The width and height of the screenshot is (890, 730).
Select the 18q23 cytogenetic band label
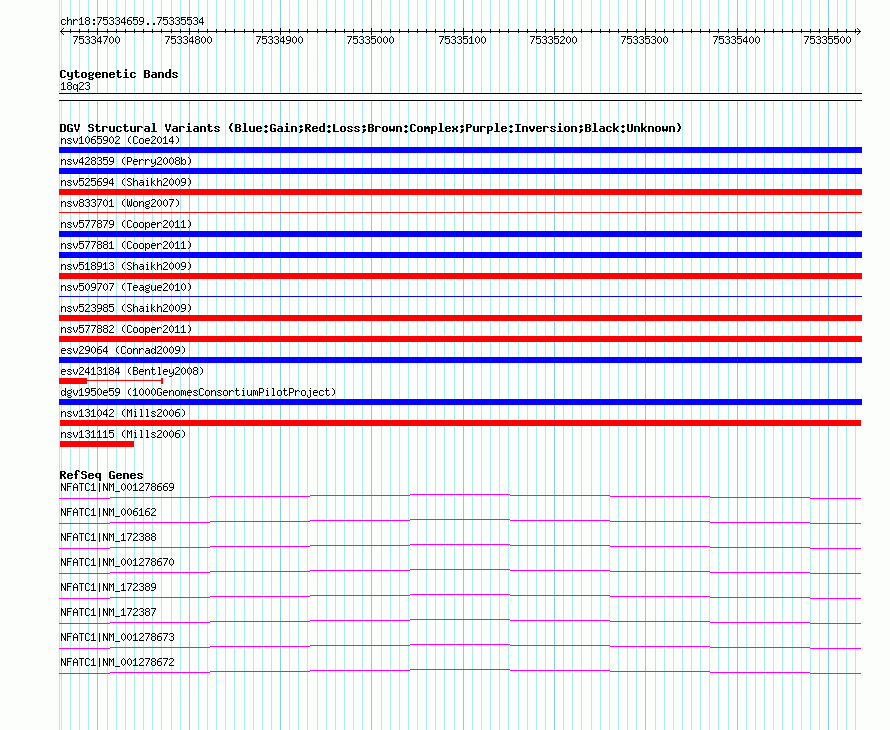tap(75, 86)
